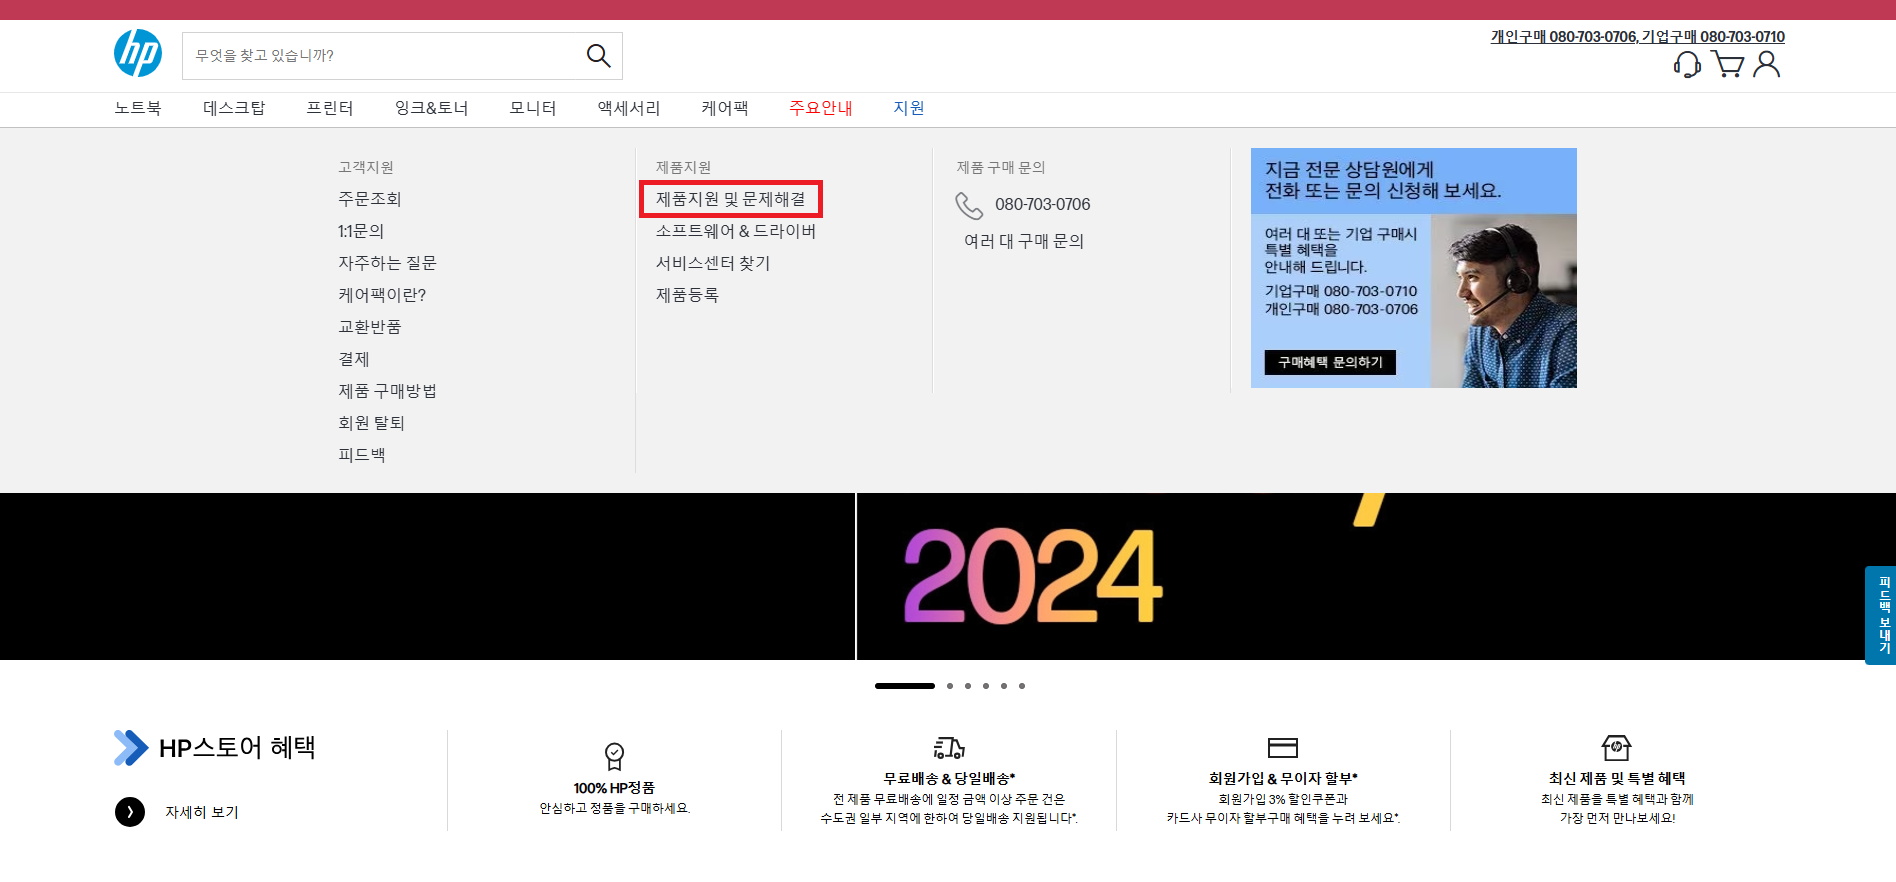Open the 제품등록 link
The height and width of the screenshot is (882, 1896).
687,295
